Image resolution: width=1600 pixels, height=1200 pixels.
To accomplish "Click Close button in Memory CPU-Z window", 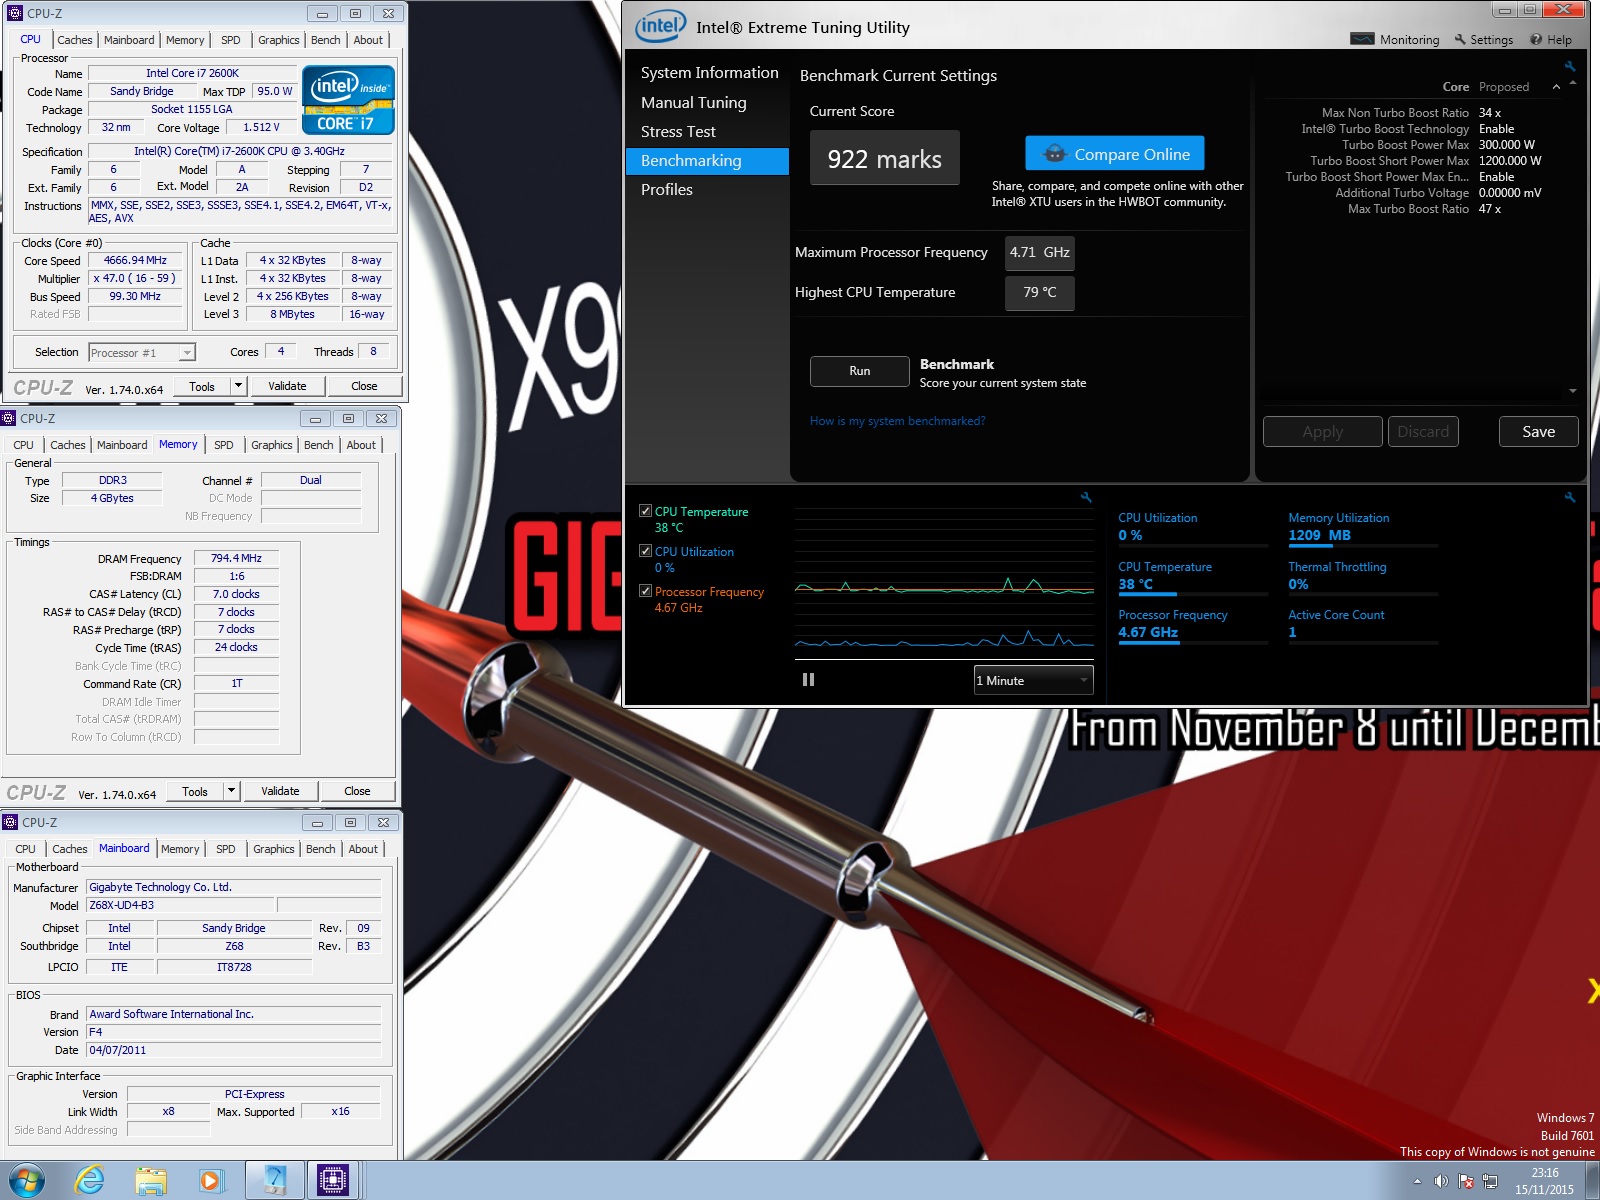I will pos(357,791).
